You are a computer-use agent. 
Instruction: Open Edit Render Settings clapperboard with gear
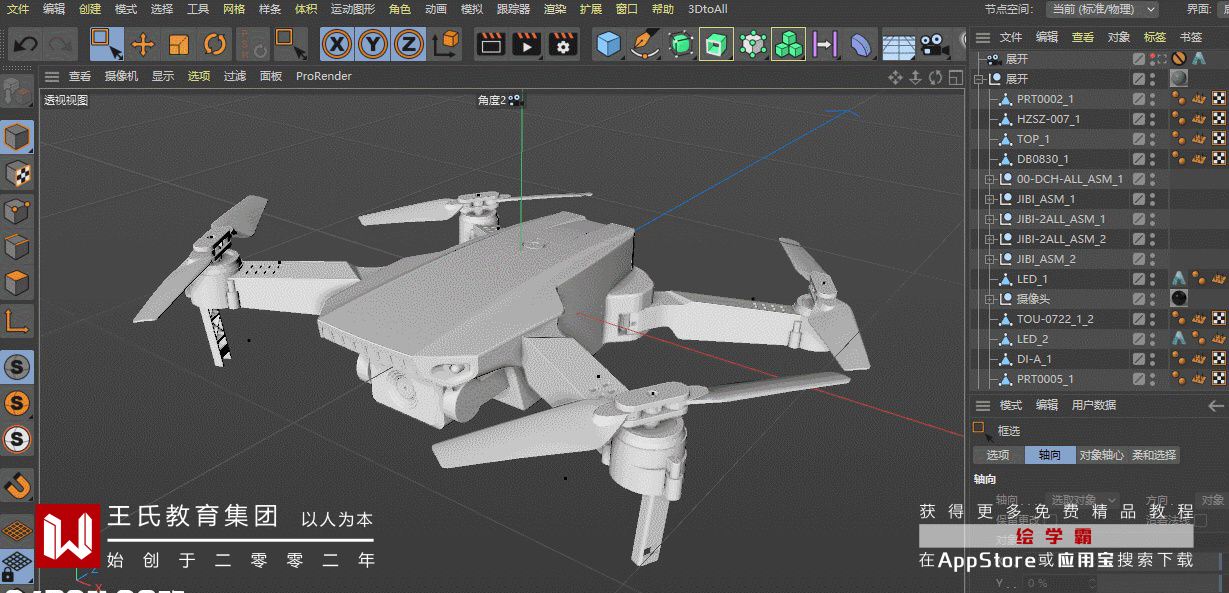coord(563,44)
